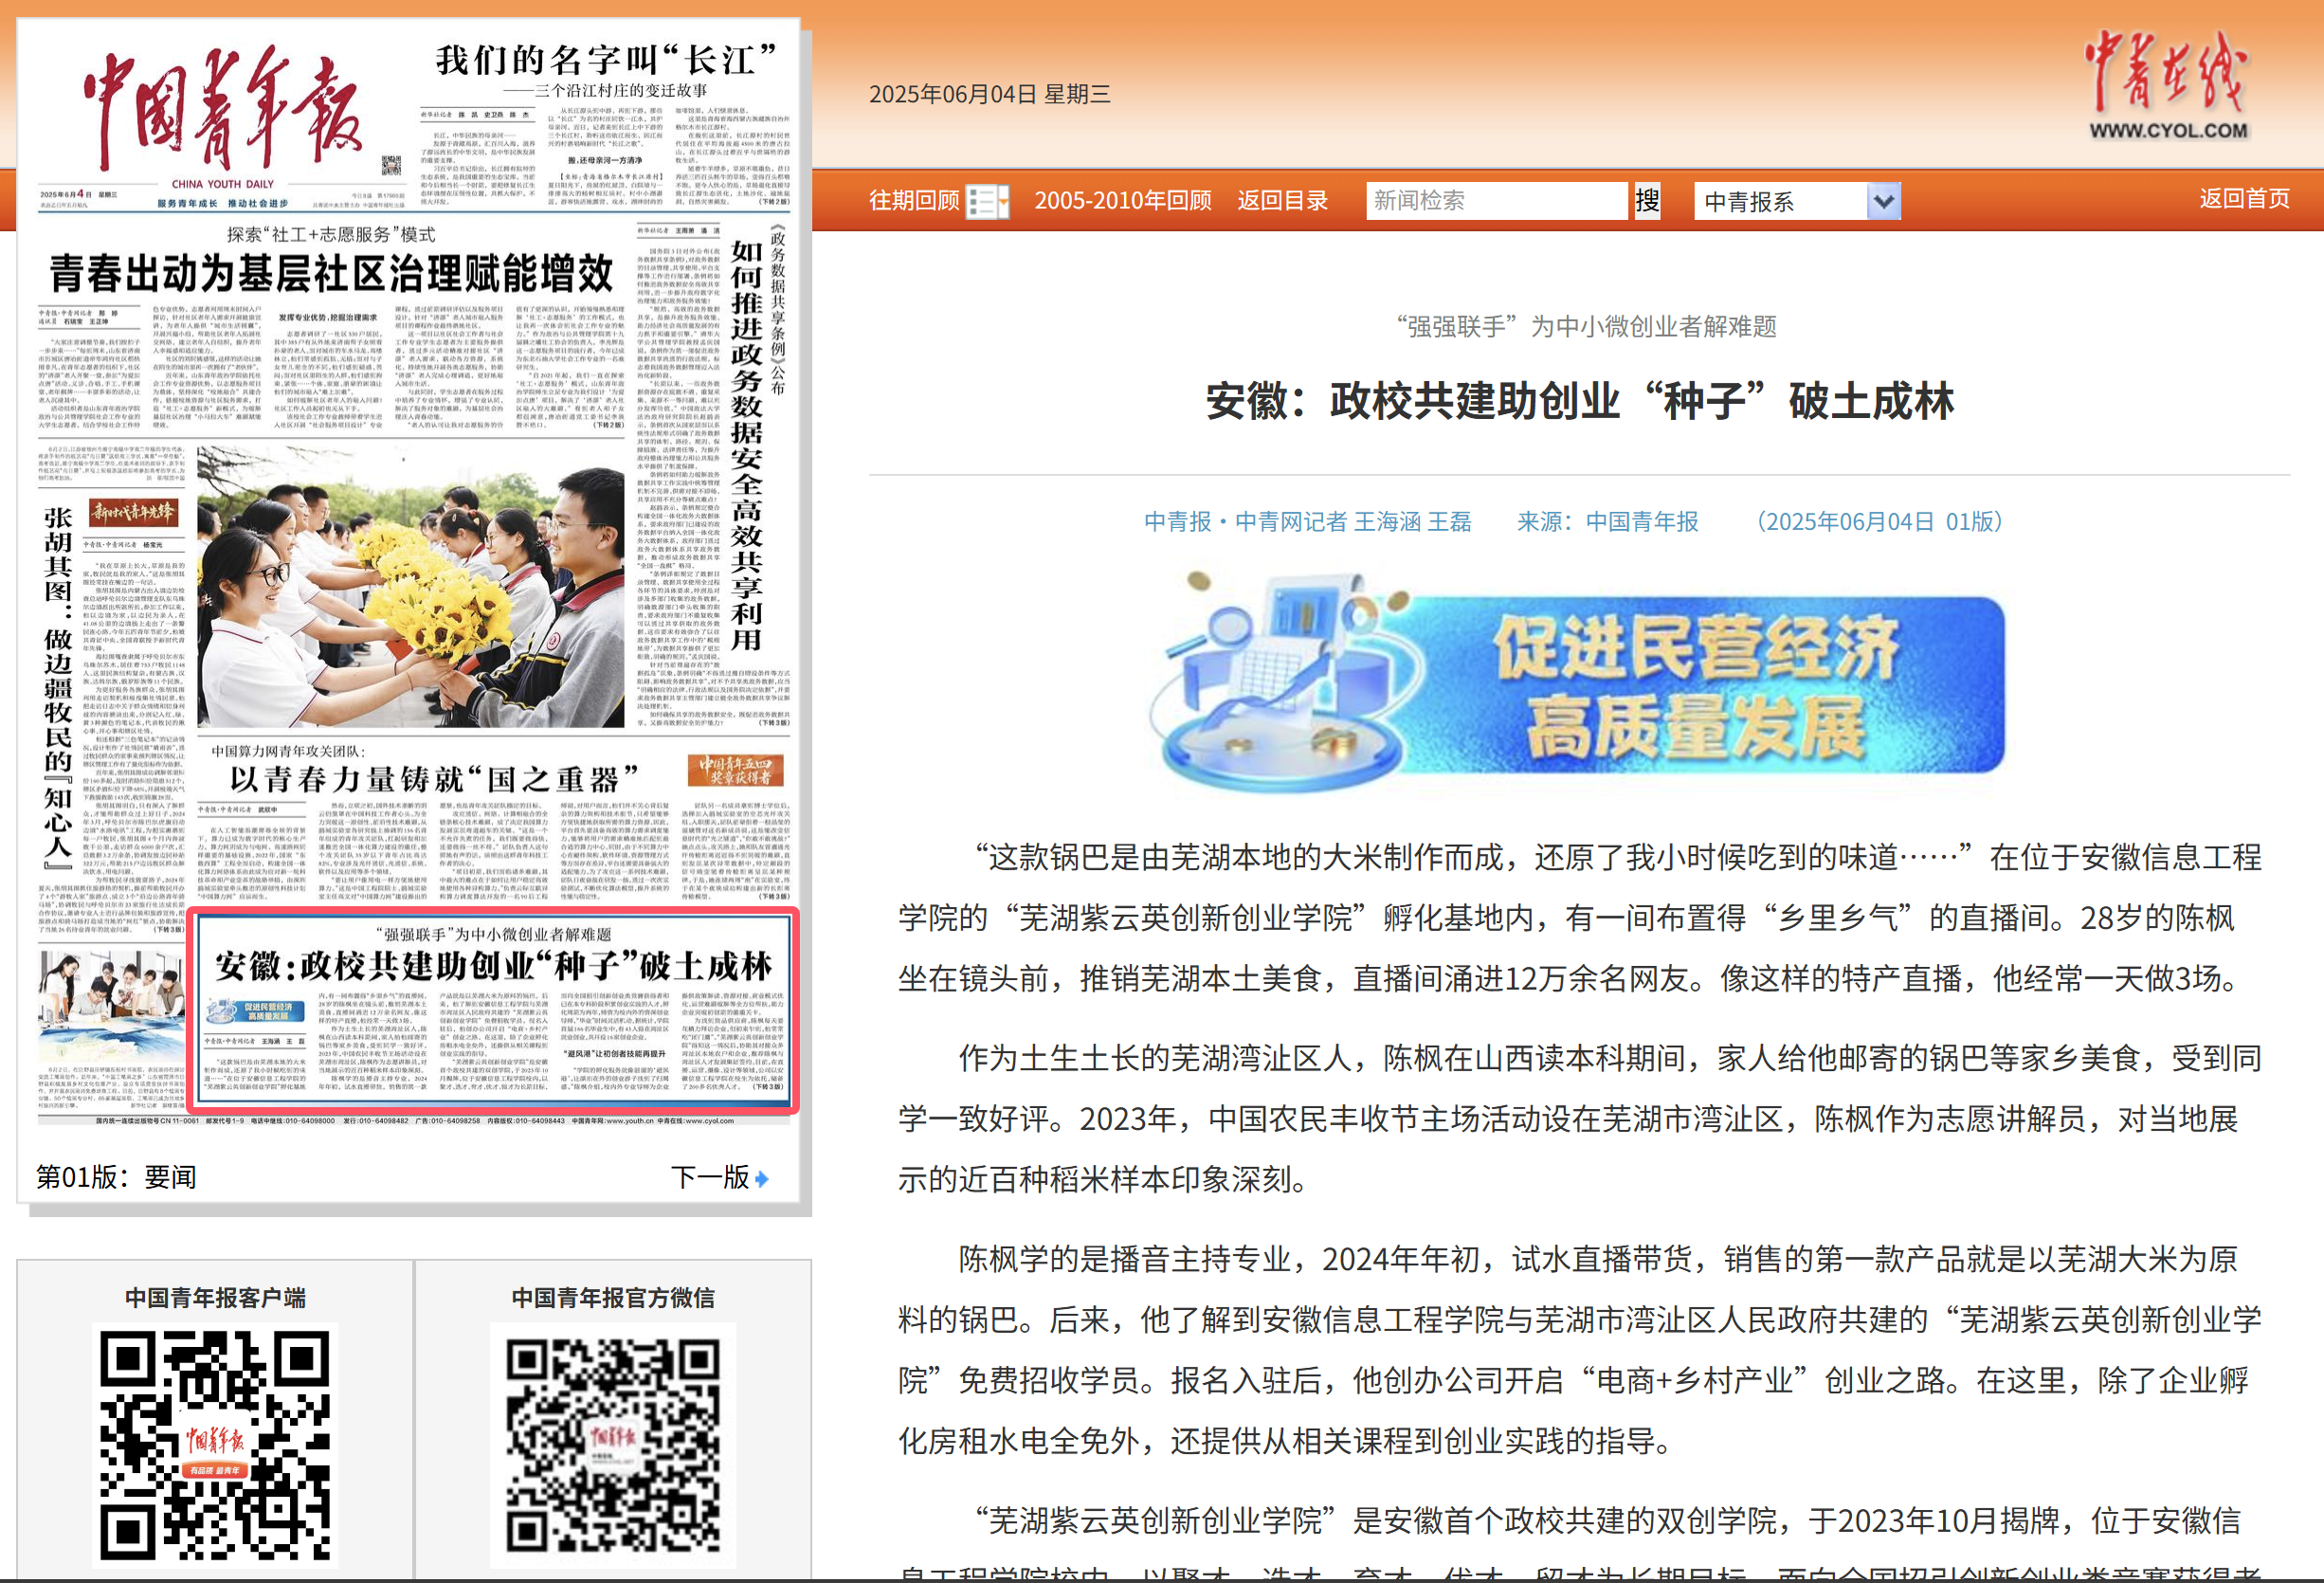
Task: Focus the 新闻检索 search field
Action: pyautogui.click(x=1496, y=201)
